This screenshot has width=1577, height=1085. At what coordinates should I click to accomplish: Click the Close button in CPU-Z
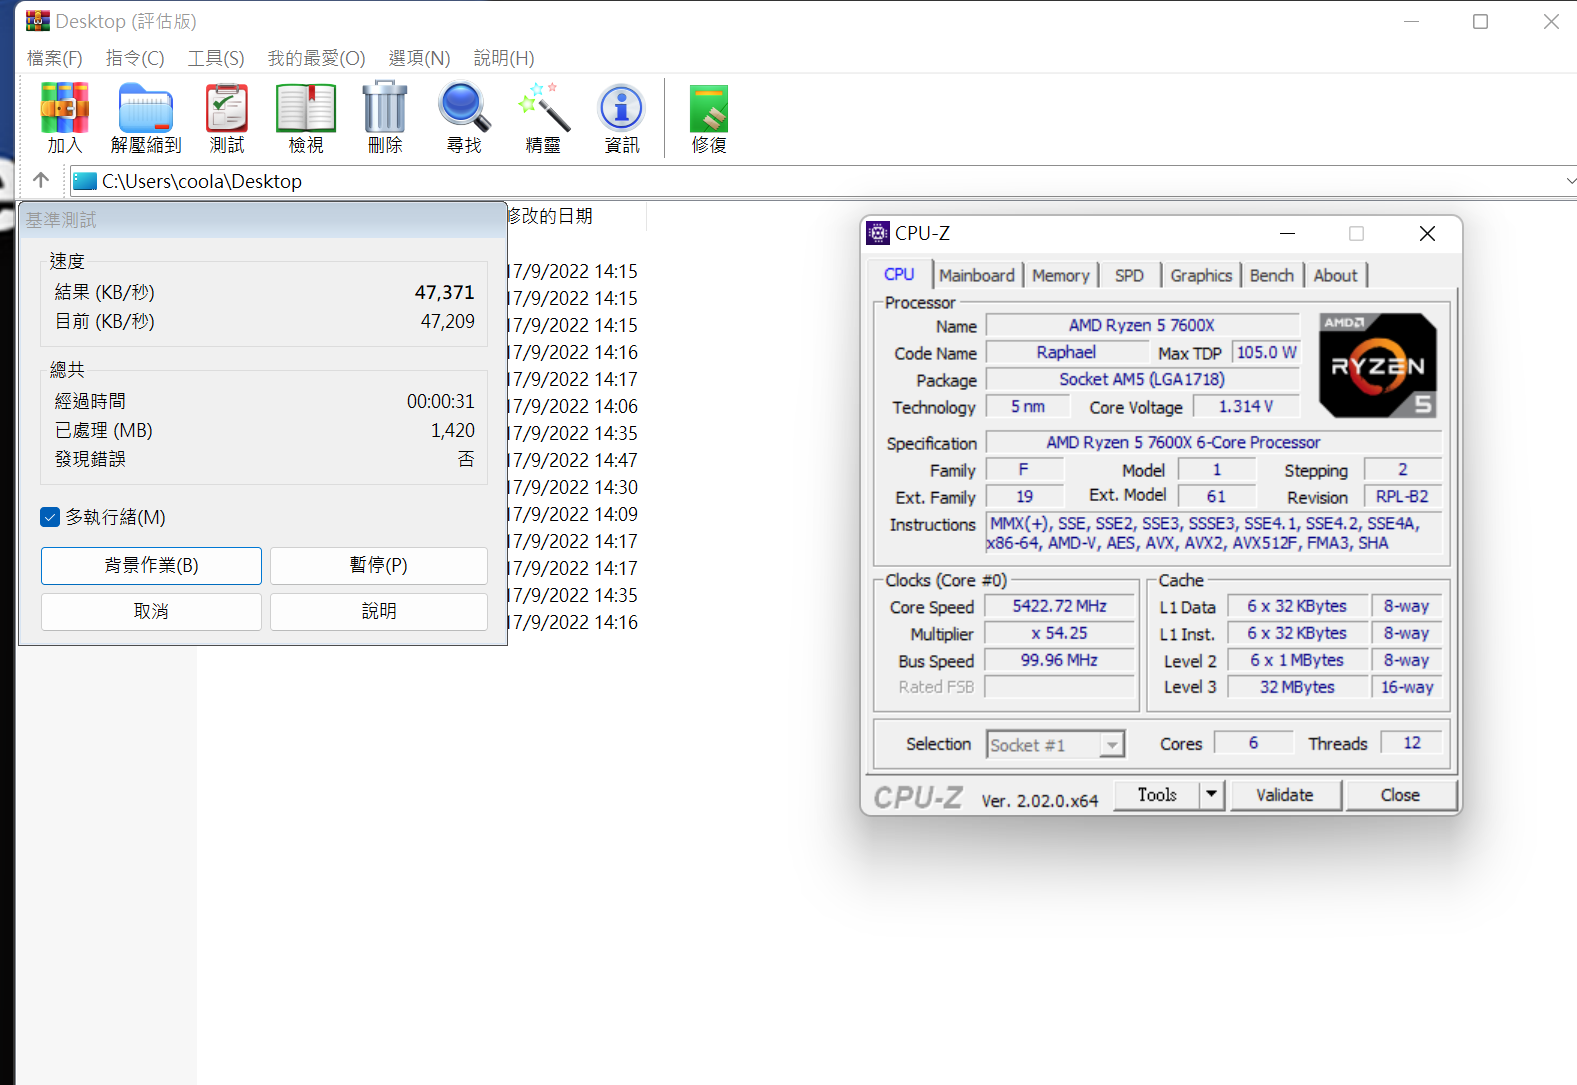1400,795
